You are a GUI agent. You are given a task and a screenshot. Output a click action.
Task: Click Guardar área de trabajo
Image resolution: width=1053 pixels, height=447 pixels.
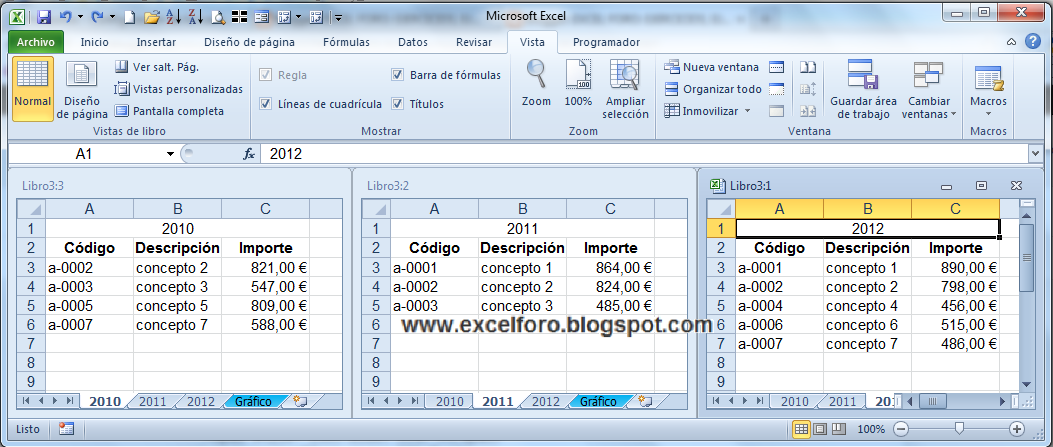[x=864, y=89]
